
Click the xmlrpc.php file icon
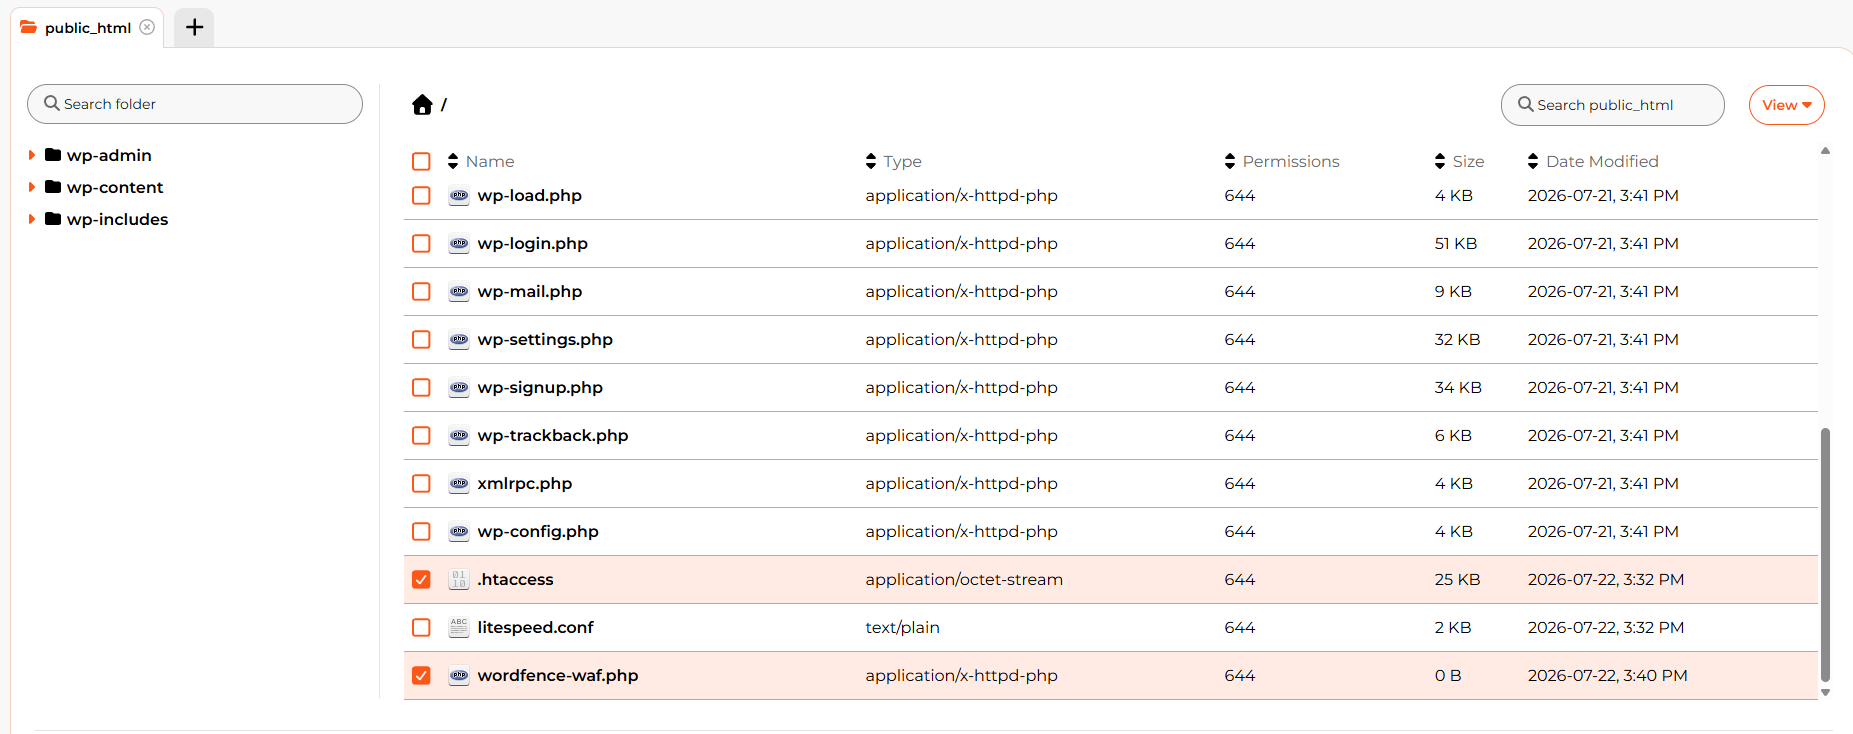click(x=459, y=484)
